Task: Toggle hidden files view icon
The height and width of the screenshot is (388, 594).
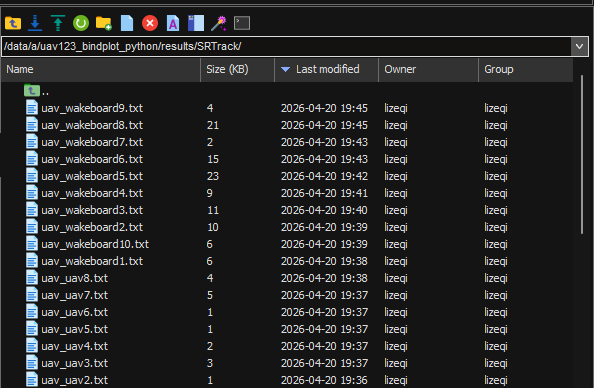Action: [x=196, y=23]
